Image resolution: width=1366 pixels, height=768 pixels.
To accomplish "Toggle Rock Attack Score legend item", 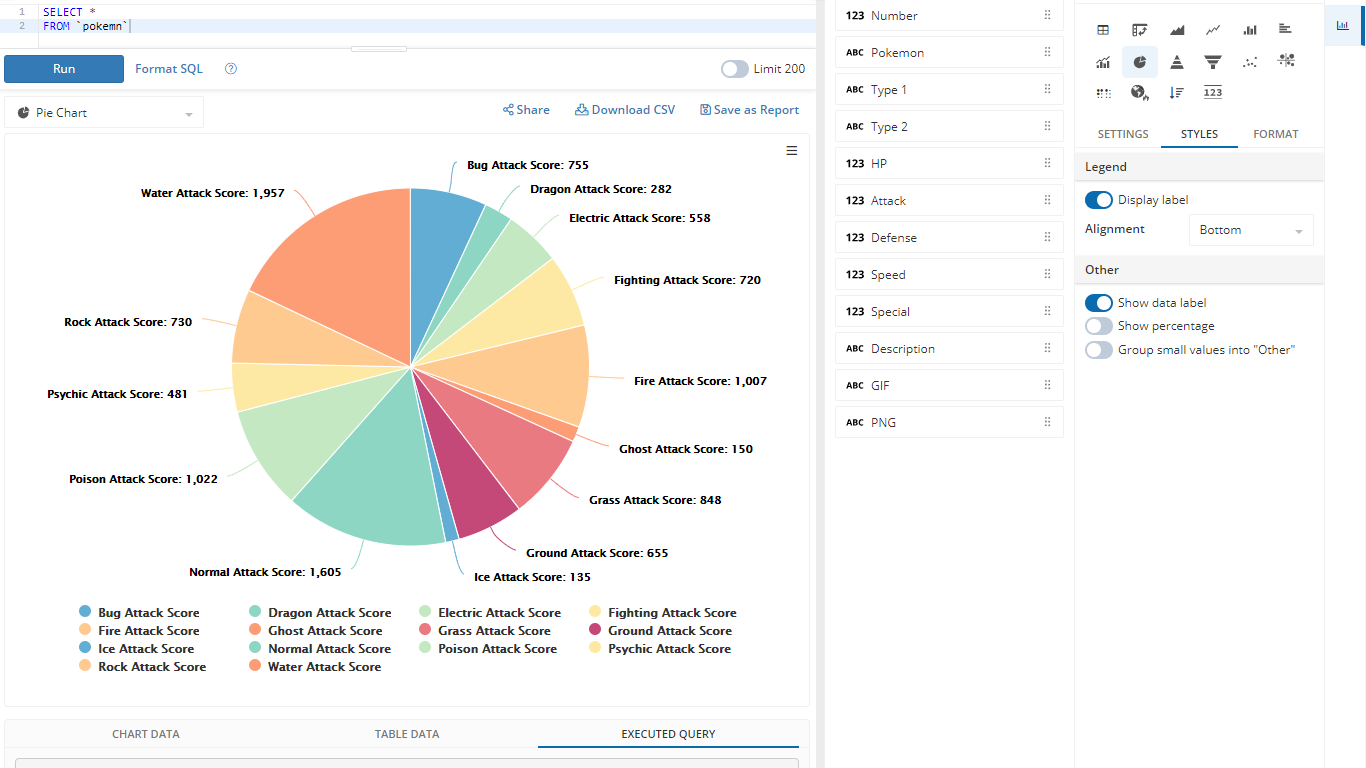I will (x=142, y=667).
